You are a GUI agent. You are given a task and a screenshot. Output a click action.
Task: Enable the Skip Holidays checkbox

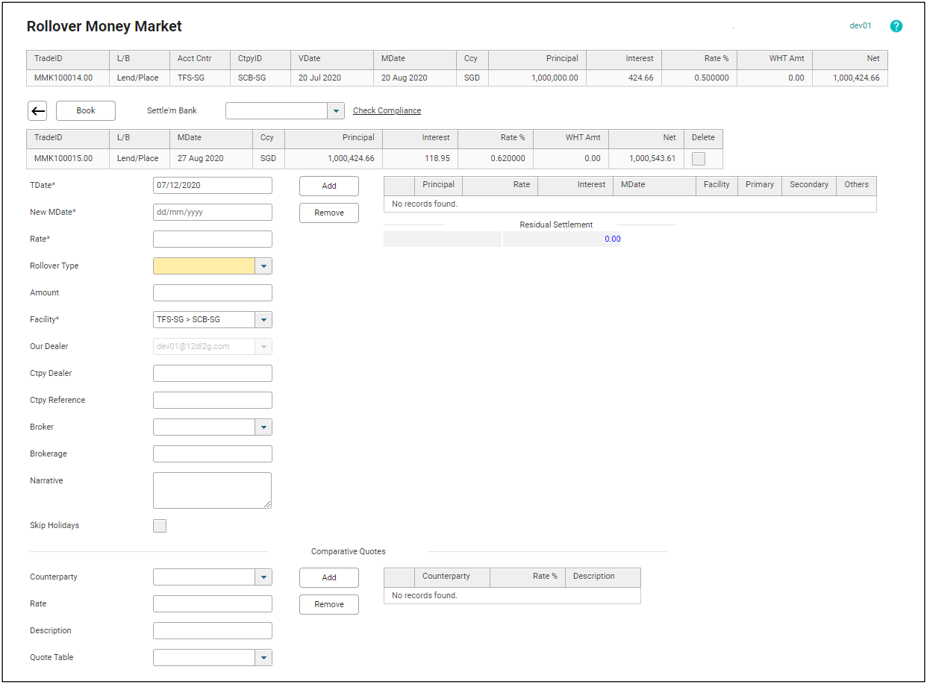160,526
